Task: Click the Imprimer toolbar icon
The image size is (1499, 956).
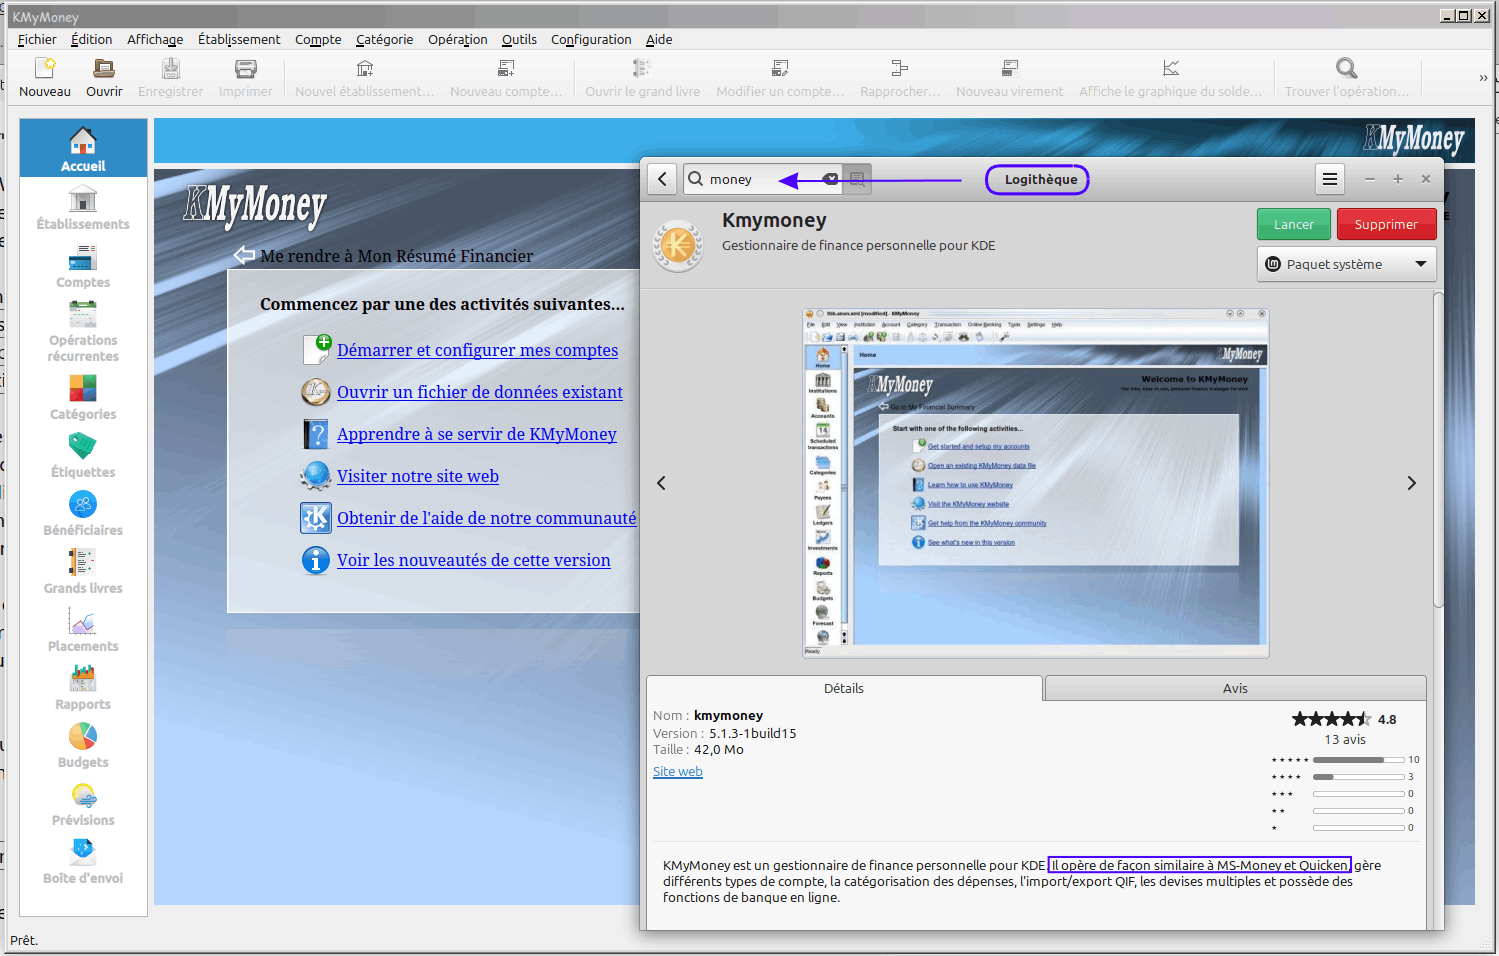Action: tap(244, 75)
